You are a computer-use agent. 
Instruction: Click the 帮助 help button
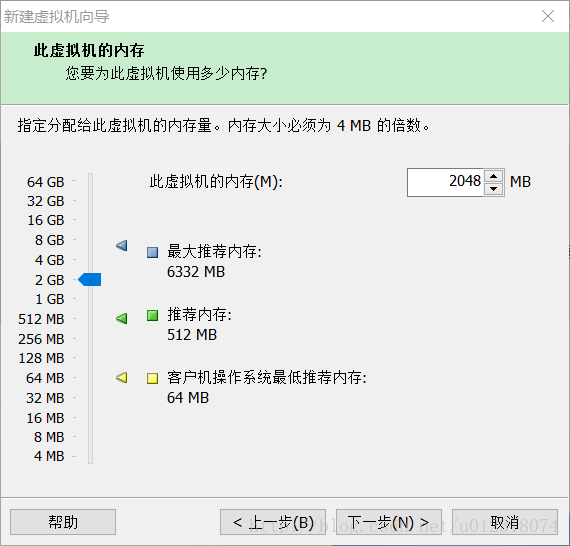(63, 522)
